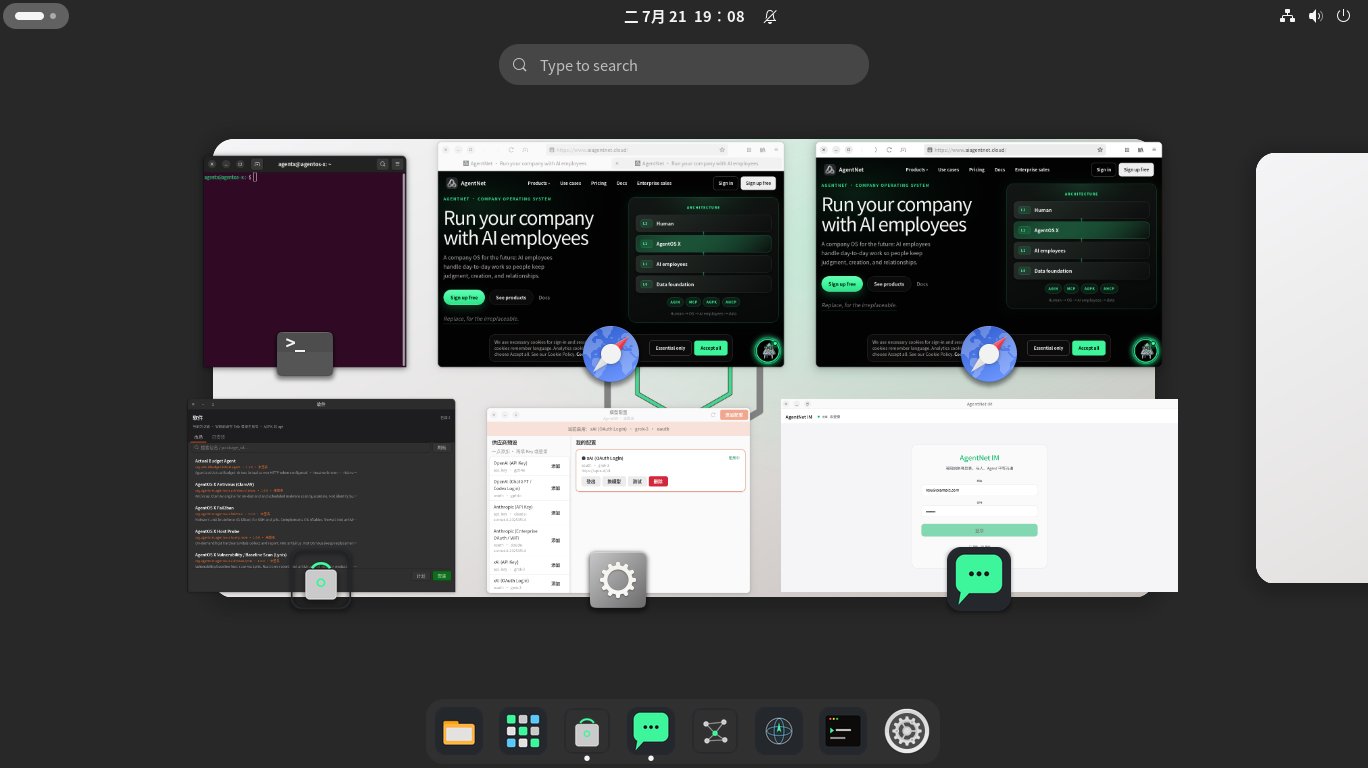The width and height of the screenshot is (1368, 768).
Task: Click the chat avatar in the right browser window
Action: [x=1146, y=350]
